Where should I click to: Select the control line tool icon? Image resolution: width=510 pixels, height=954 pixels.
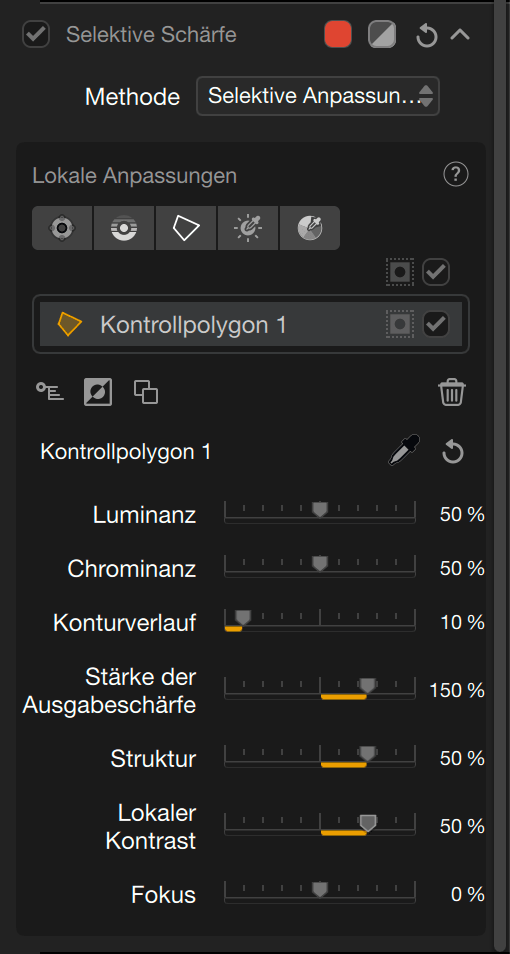pyautogui.click(x=124, y=228)
